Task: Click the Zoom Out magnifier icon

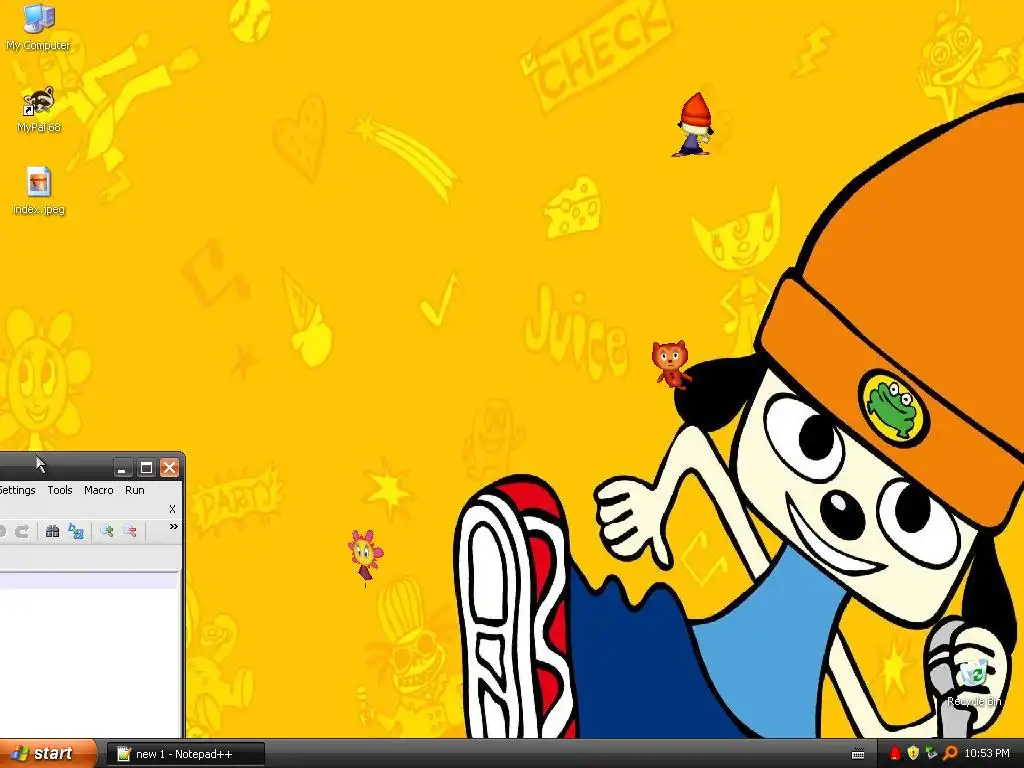Action: (x=129, y=532)
